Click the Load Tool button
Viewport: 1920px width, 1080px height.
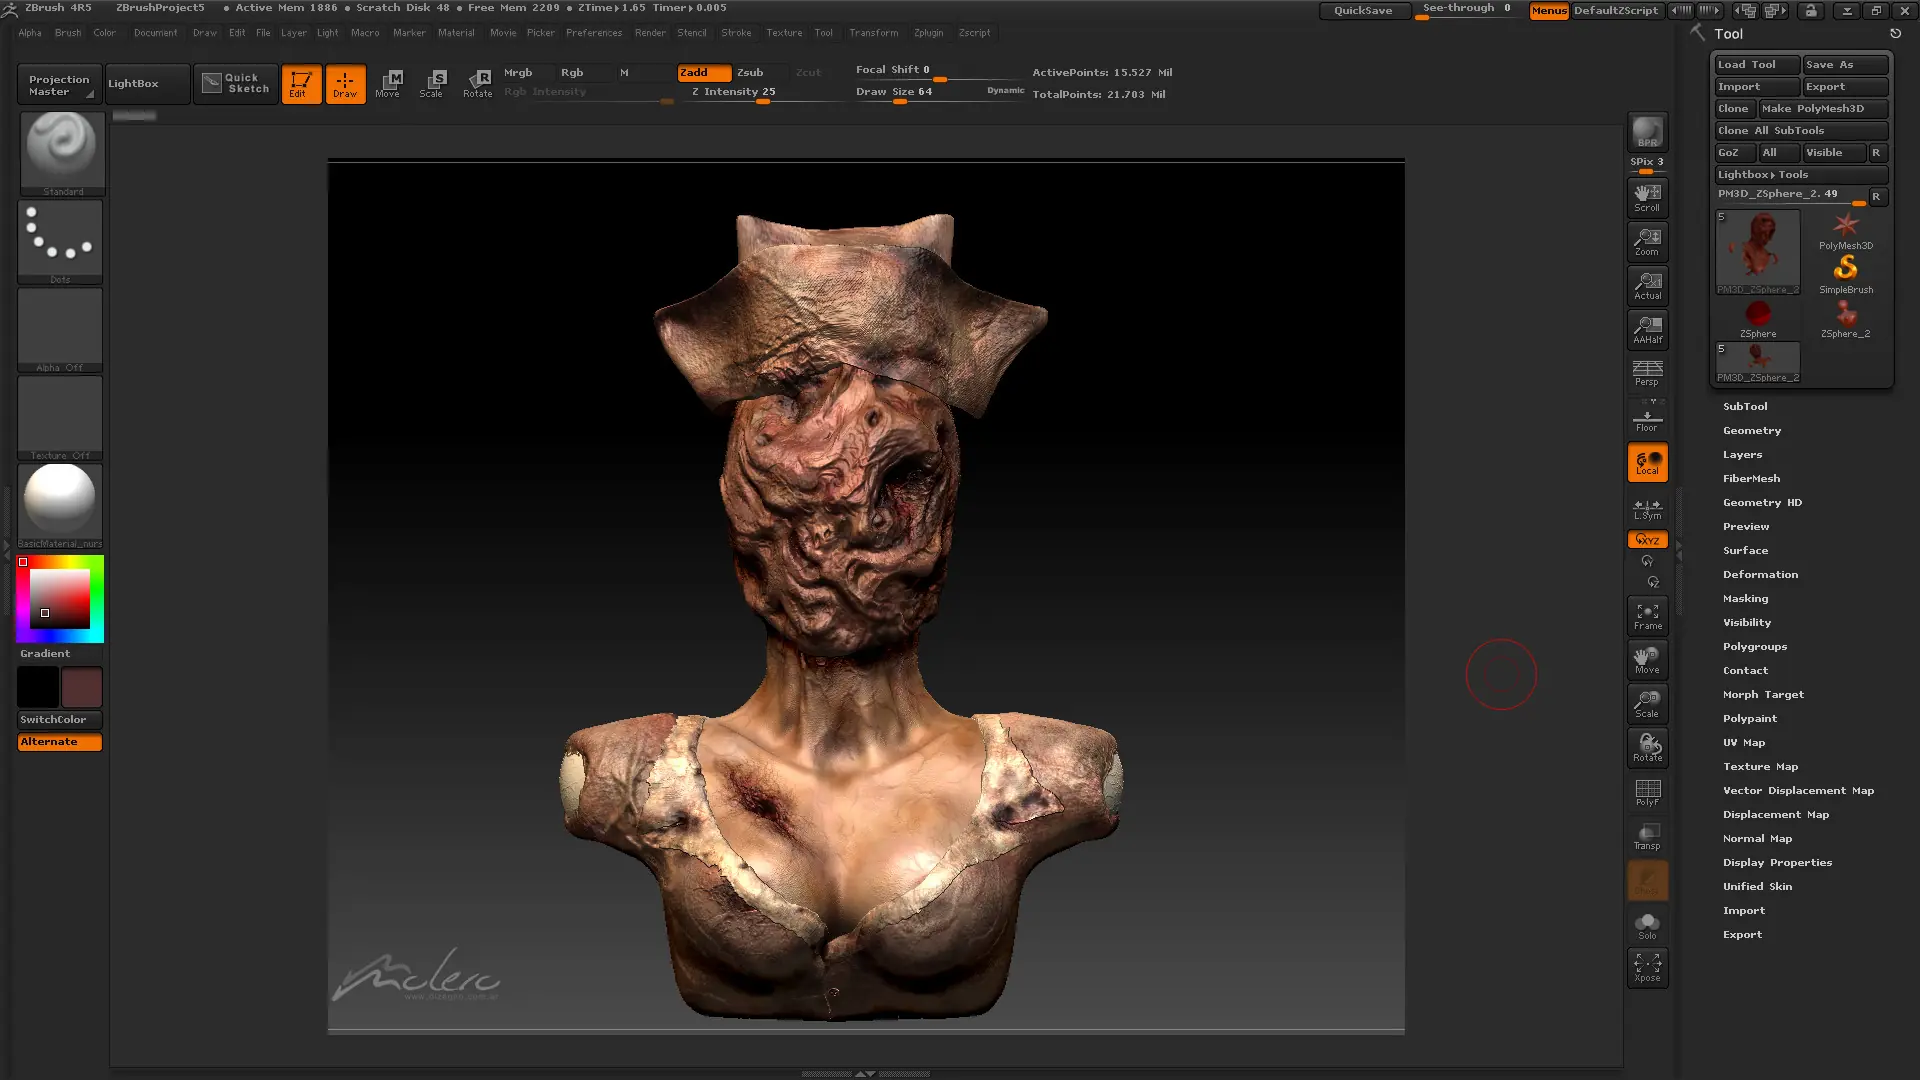[1757, 64]
